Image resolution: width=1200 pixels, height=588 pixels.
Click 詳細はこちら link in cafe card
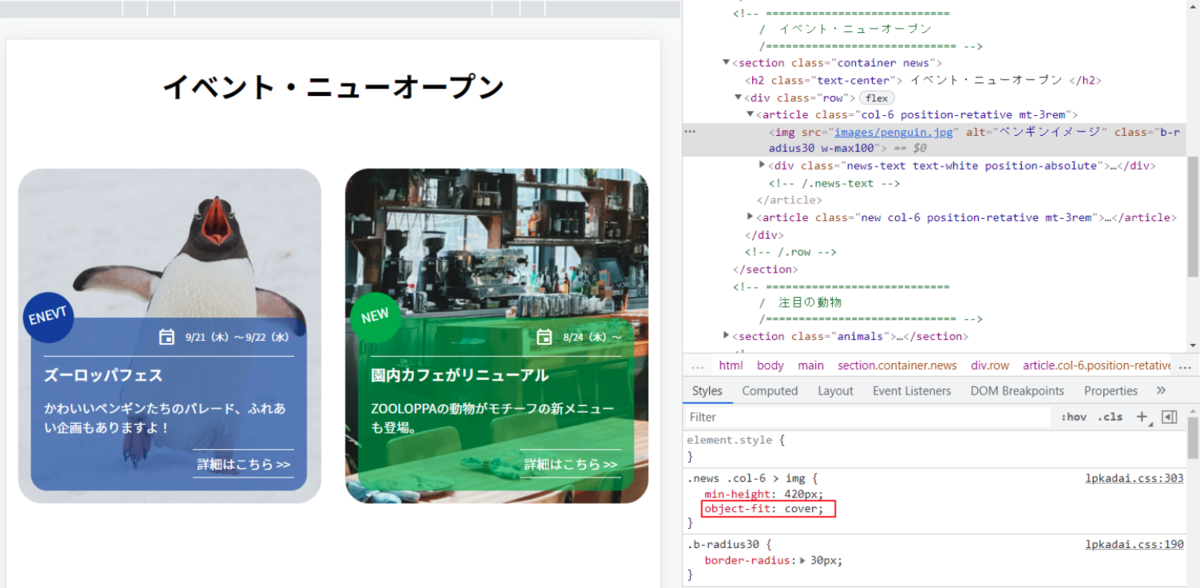click(571, 464)
